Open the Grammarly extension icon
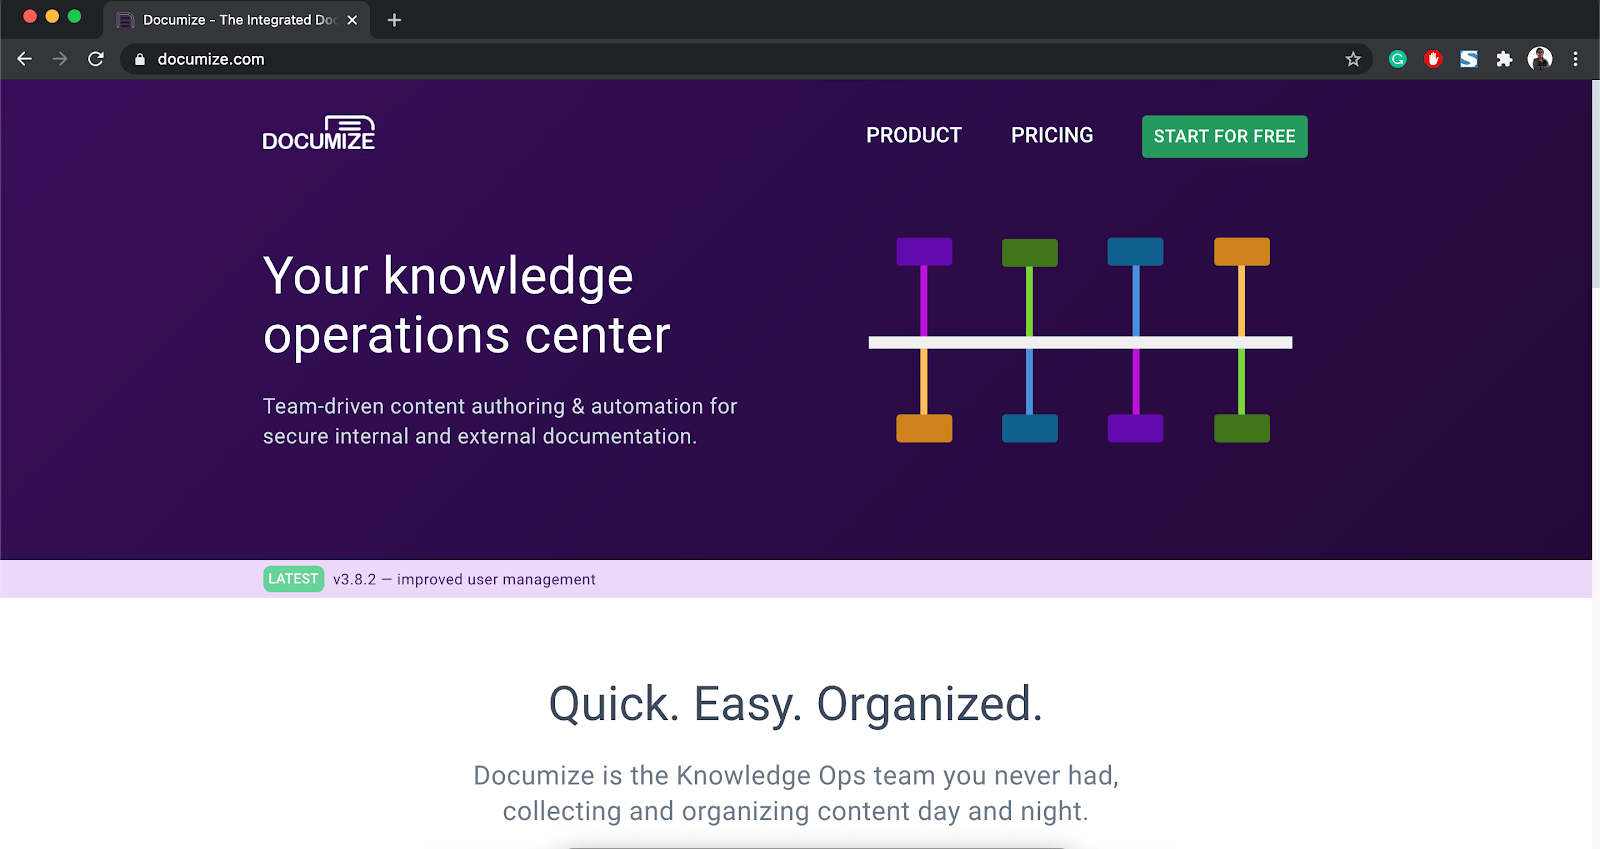This screenshot has height=849, width=1600. 1398,59
